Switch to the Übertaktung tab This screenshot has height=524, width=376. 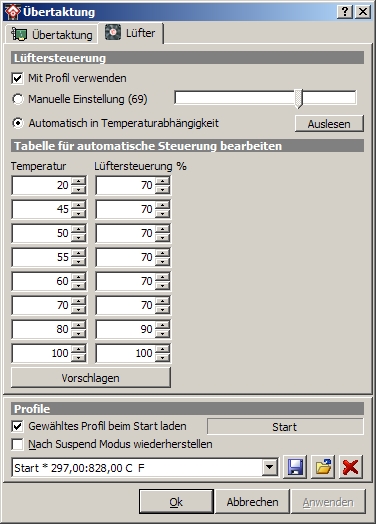(52, 35)
